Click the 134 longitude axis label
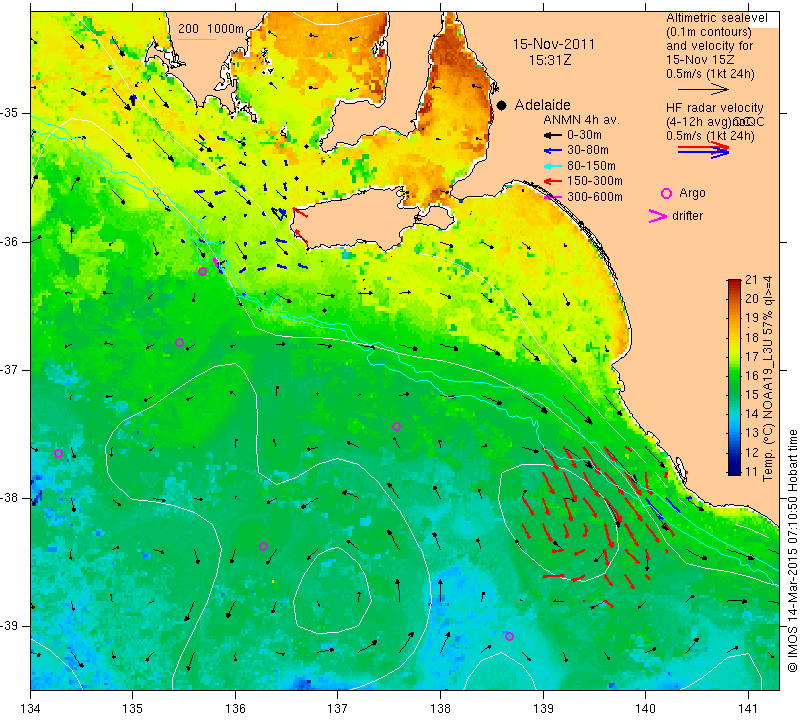This screenshot has height=720, width=800. point(31,709)
